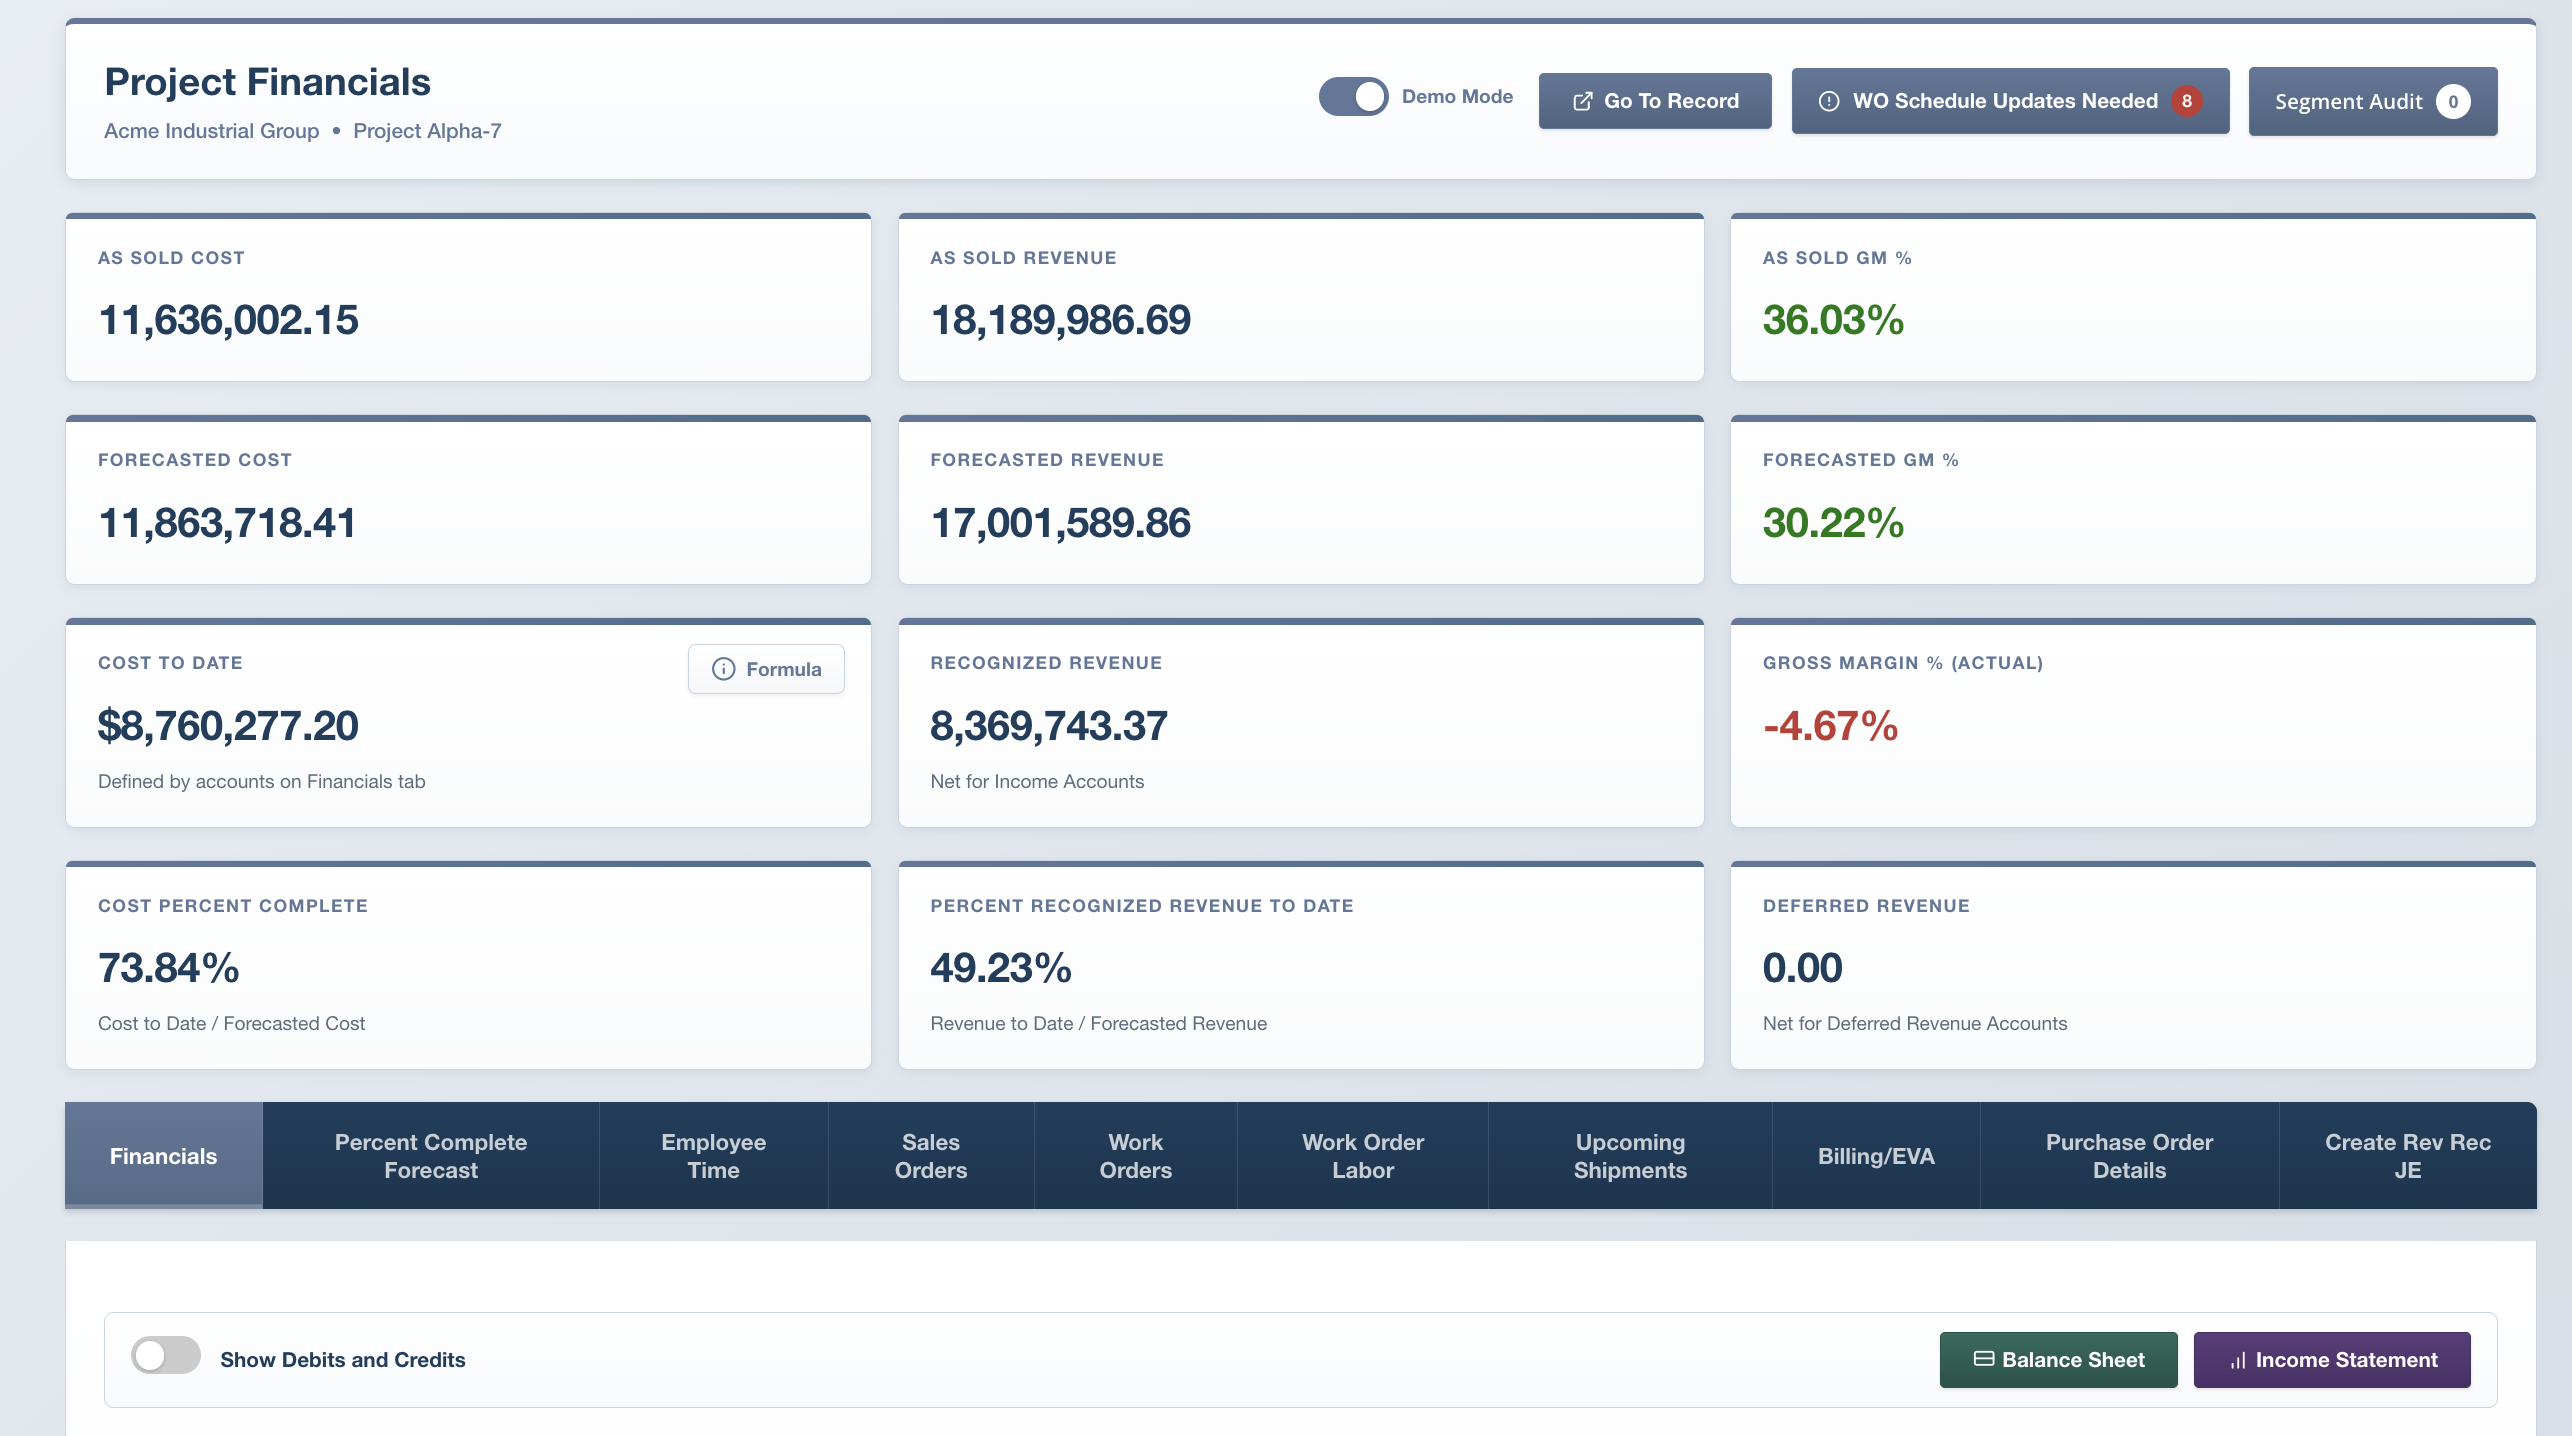Click the external link icon on Go To Record
Image resolution: width=2572 pixels, height=1436 pixels.
click(x=1583, y=100)
